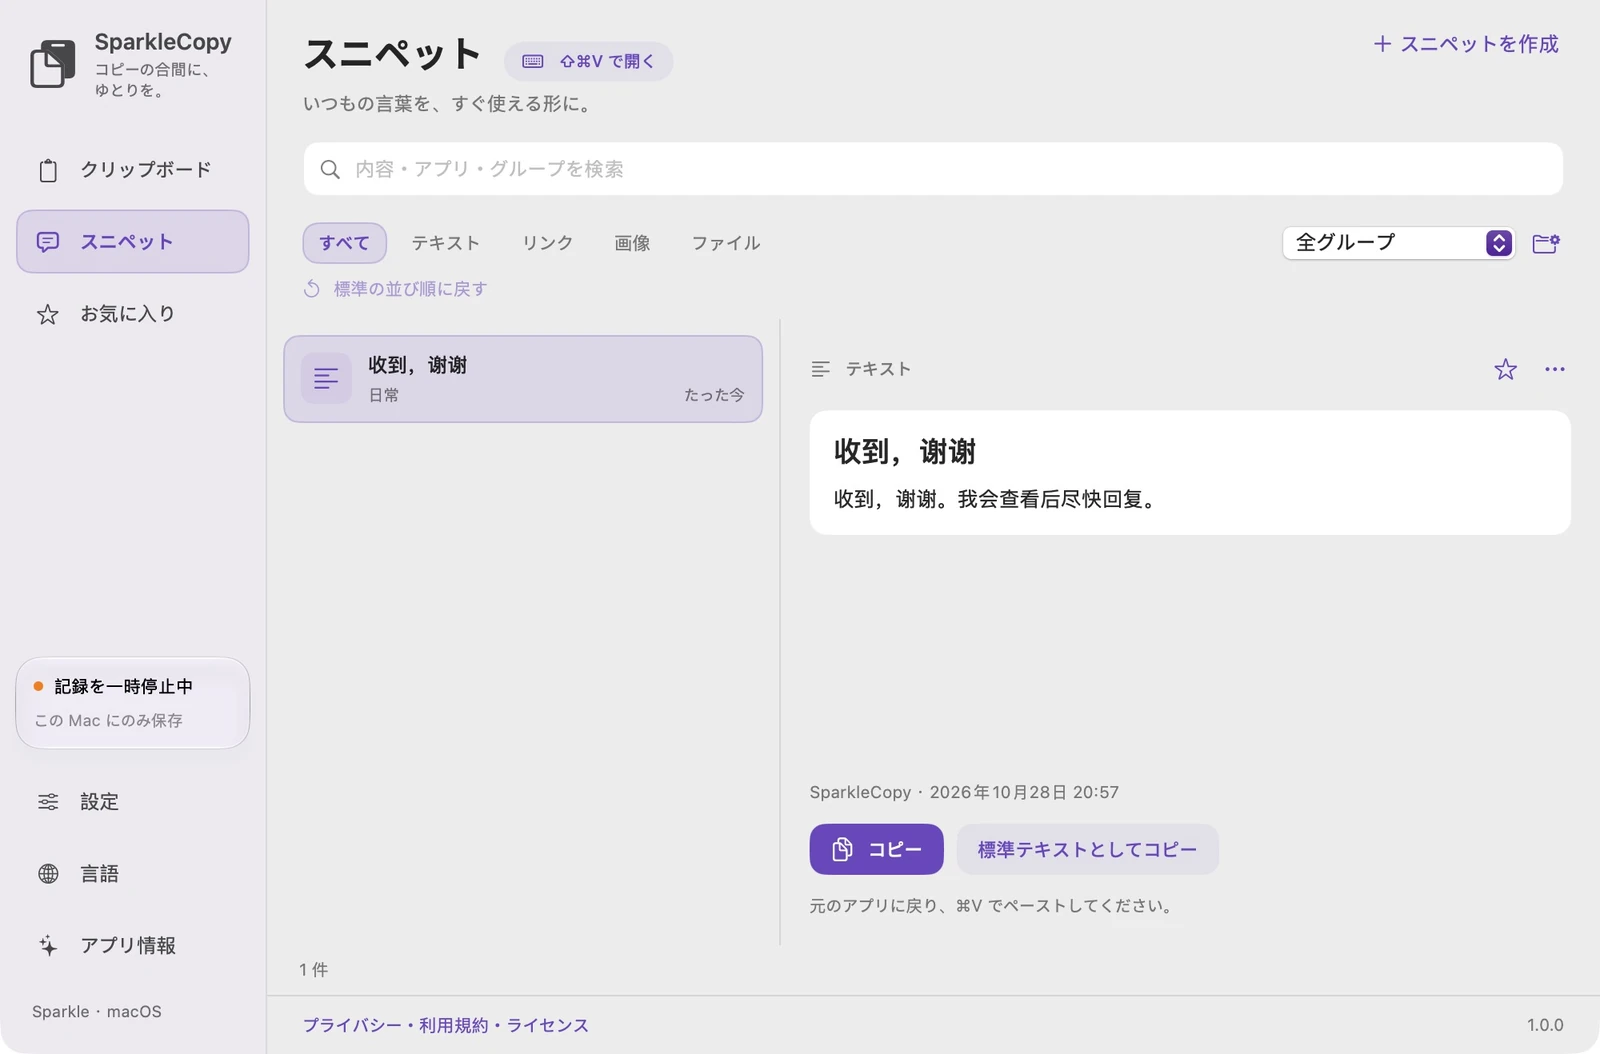This screenshot has width=1600, height=1054.
Task: Open the 言語 language page
Action: pos(132,874)
